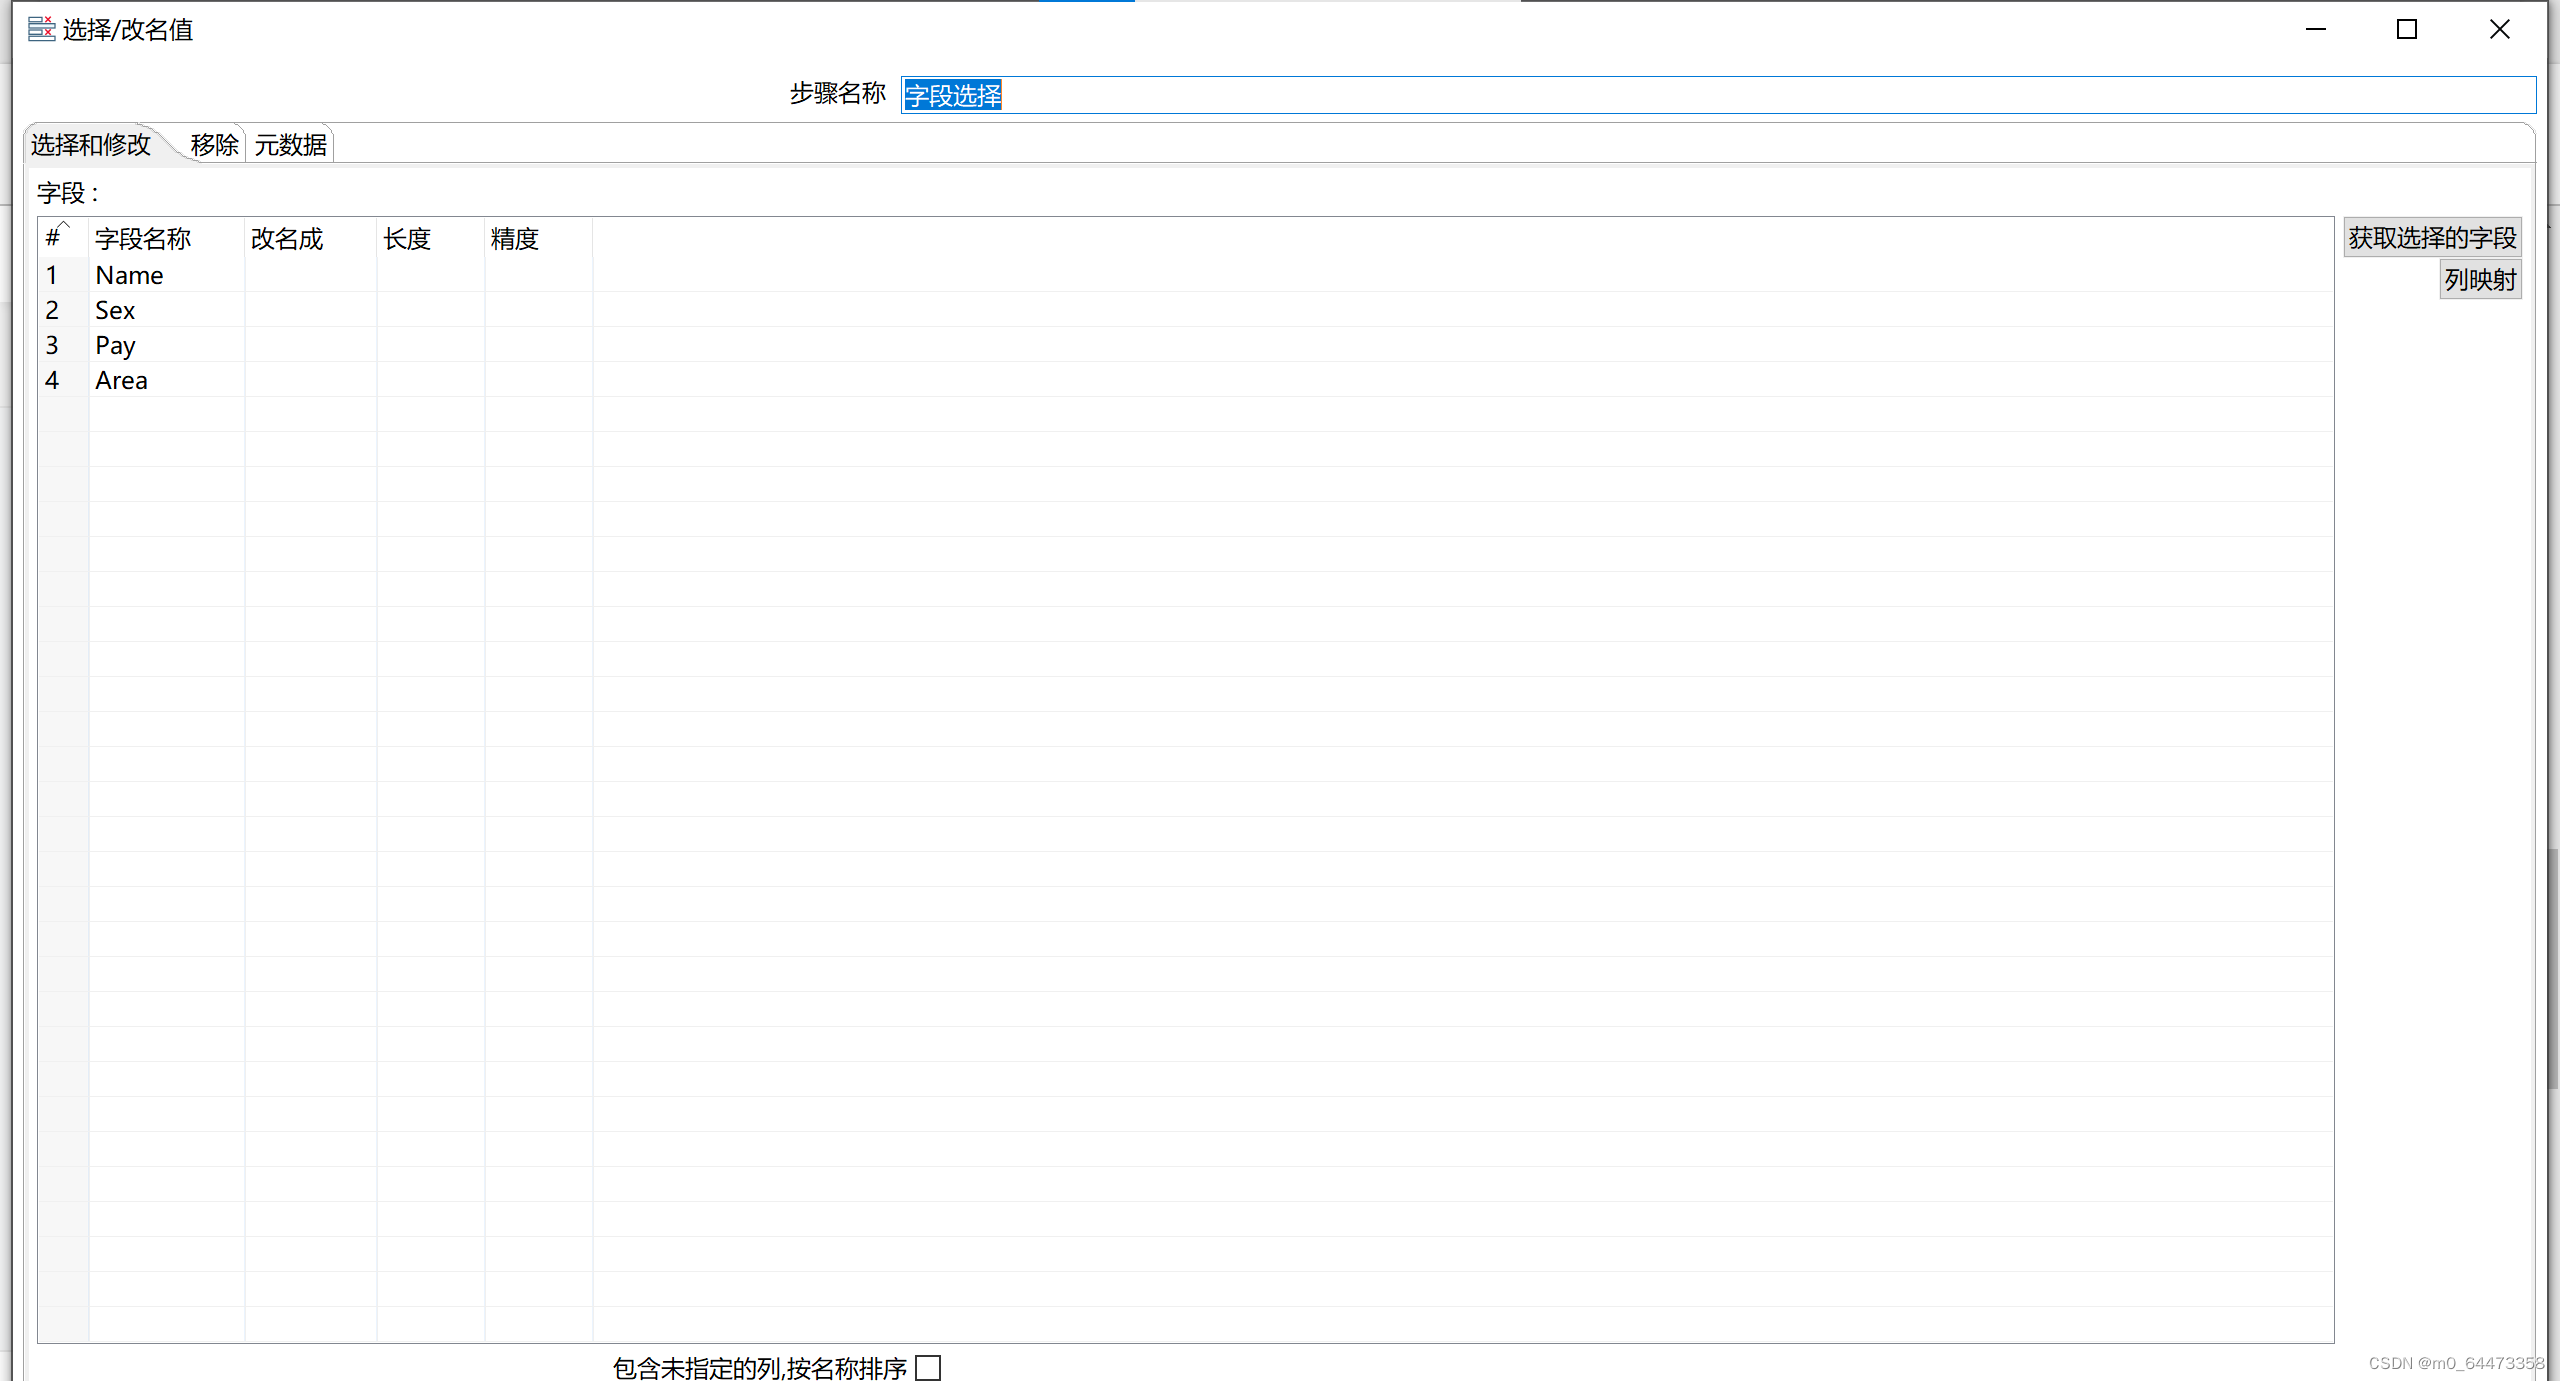Minimize the dialog window
The height and width of the screenshot is (1381, 2560).
click(x=2315, y=30)
